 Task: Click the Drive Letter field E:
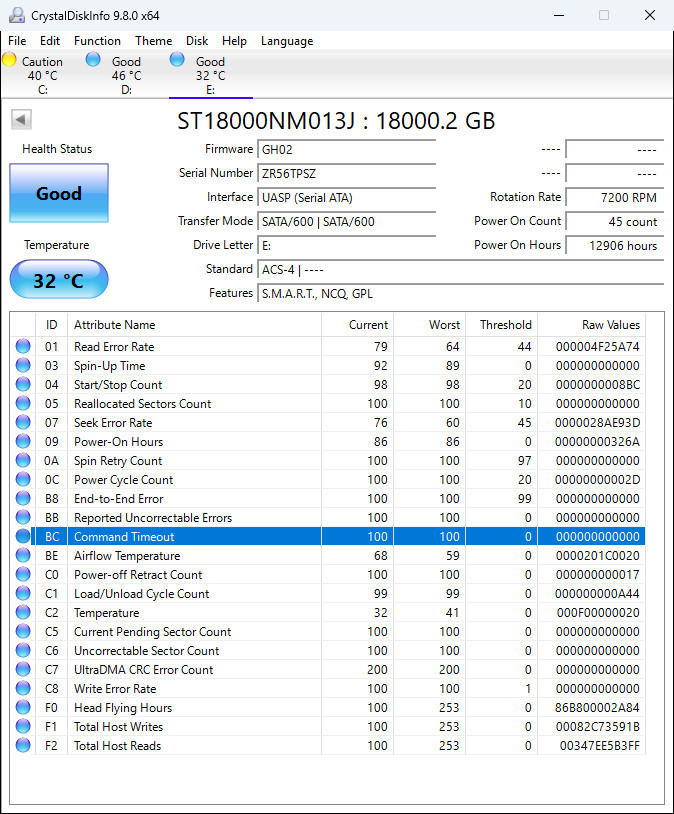click(346, 246)
